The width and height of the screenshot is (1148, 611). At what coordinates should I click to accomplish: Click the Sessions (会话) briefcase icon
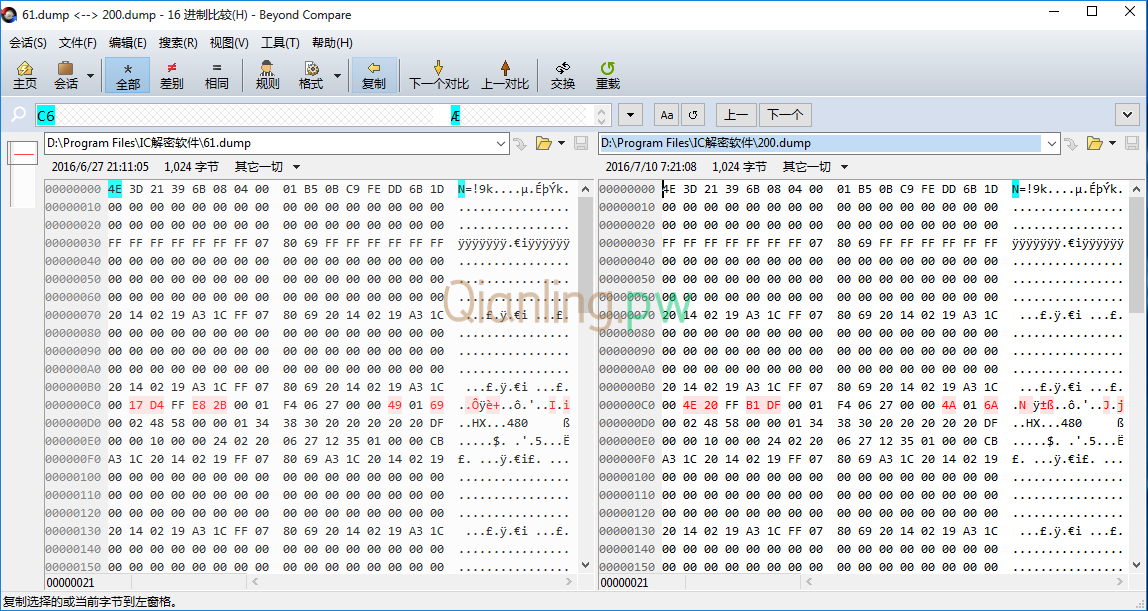[x=66, y=75]
